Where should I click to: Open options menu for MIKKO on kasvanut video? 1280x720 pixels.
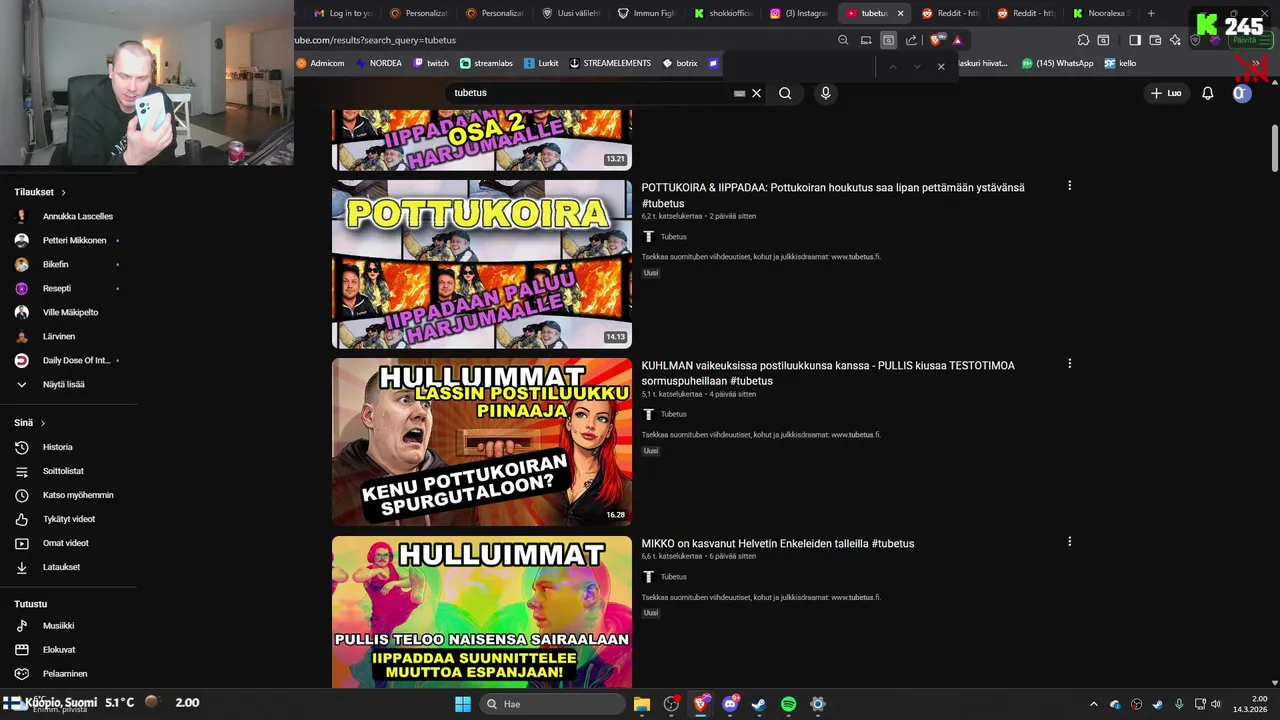1069,542
